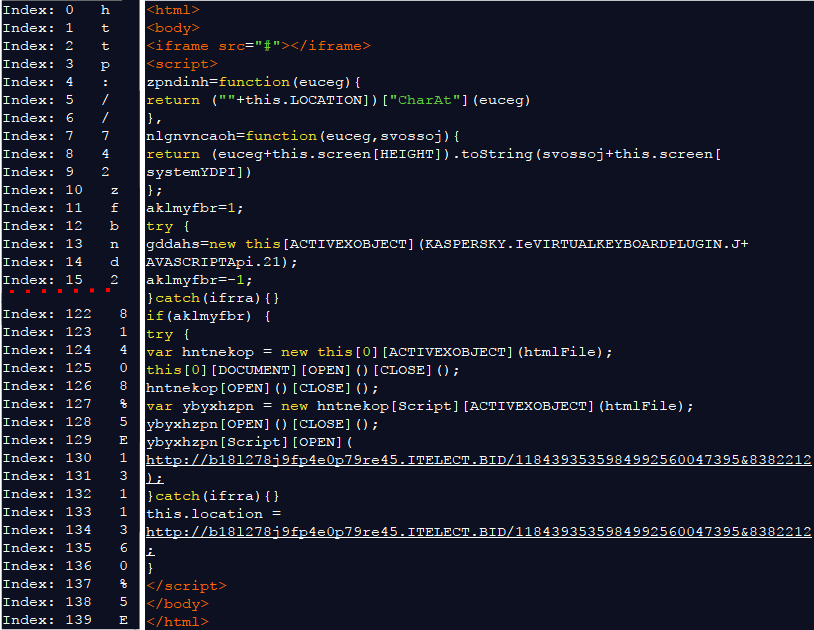Click the aklmyfbr=-1; line

[x=199, y=280]
